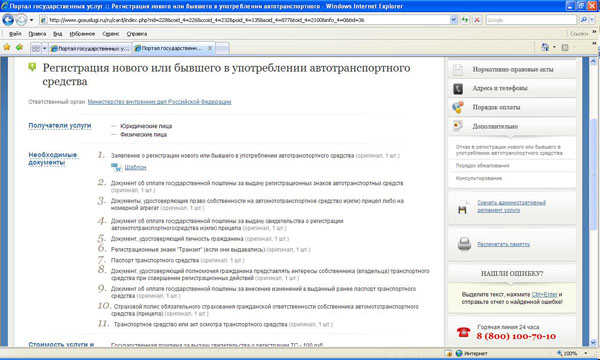Click the Стоимость услуги section link
This screenshot has height=360, width=600.
pyautogui.click(x=61, y=344)
